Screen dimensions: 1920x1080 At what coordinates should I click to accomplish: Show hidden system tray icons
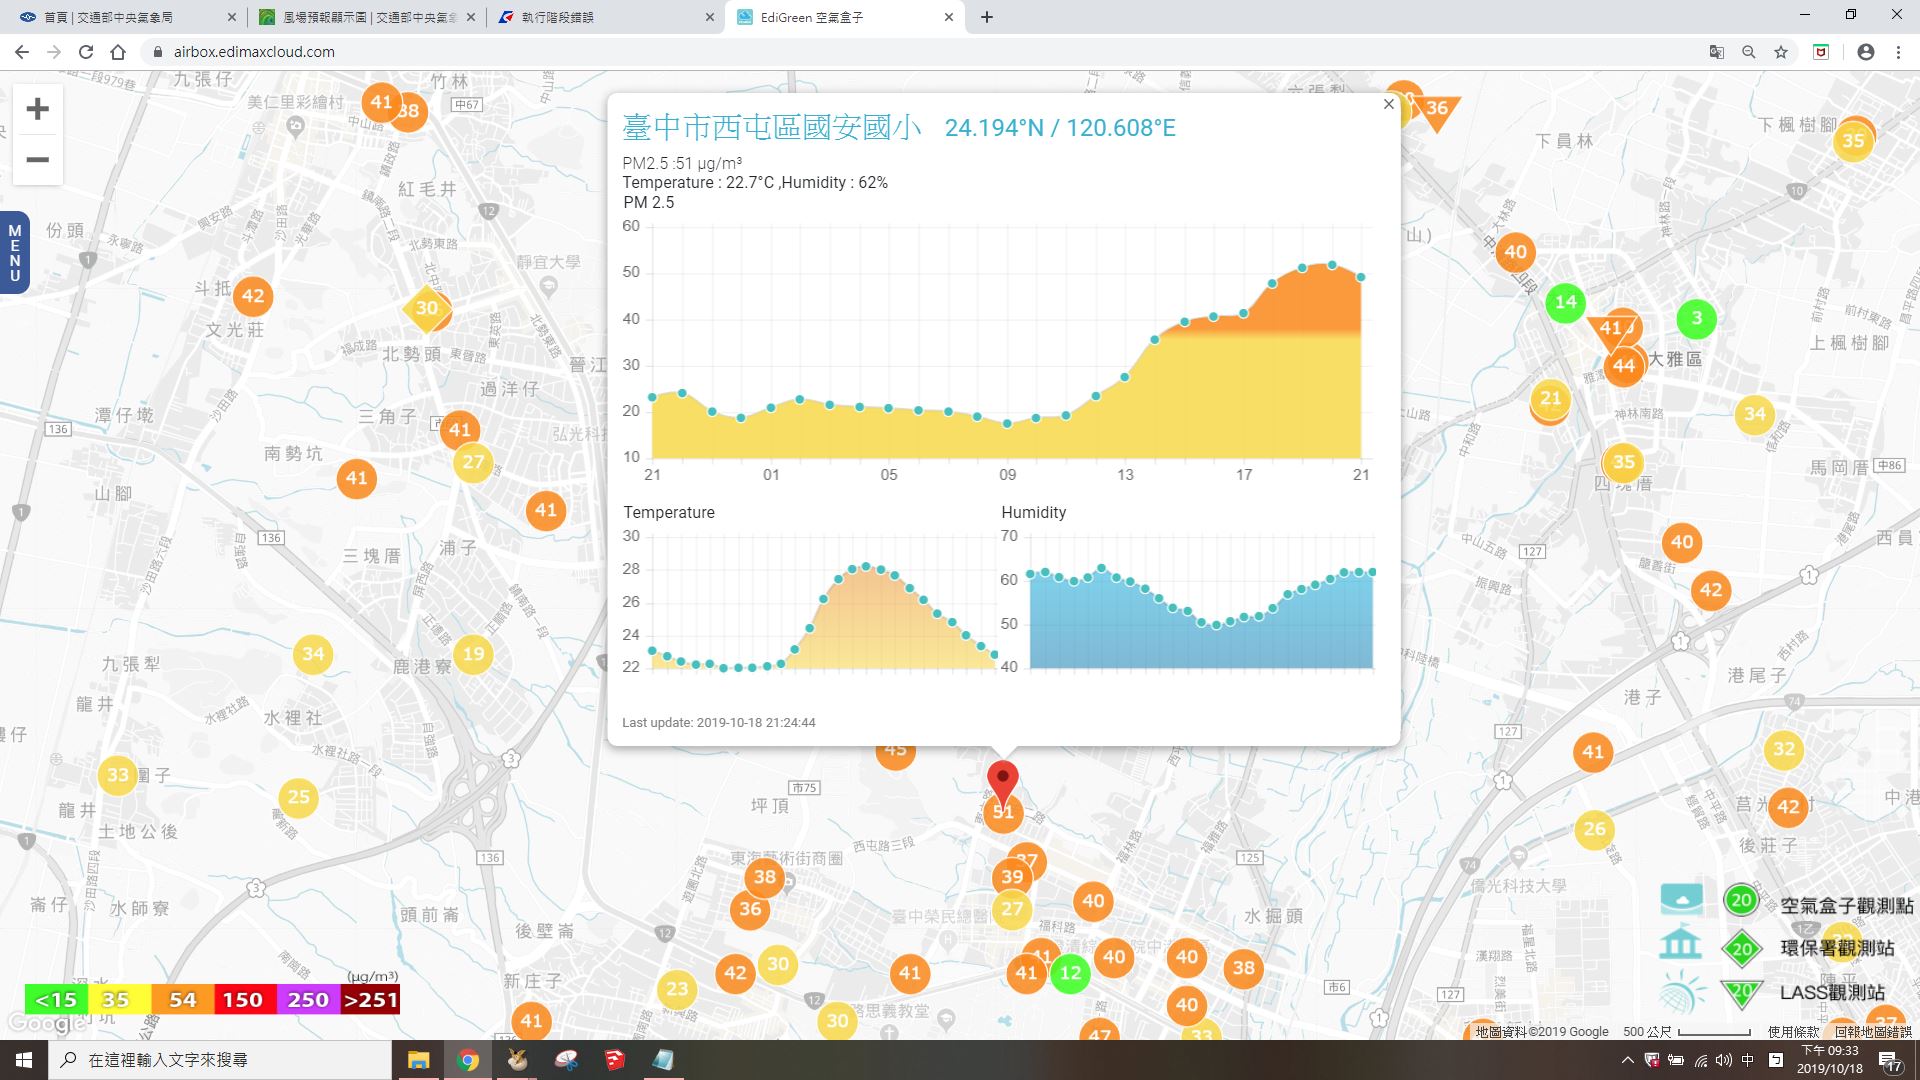(1627, 1060)
